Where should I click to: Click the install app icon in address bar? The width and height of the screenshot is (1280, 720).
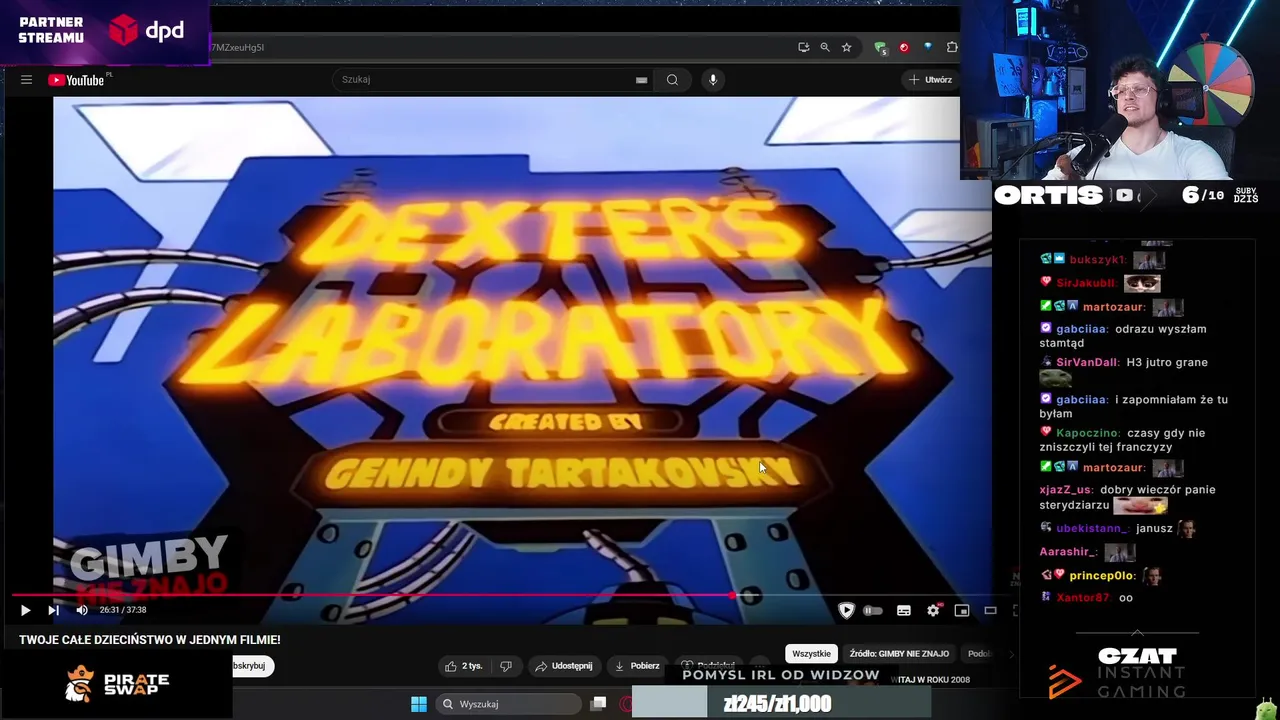tap(803, 47)
